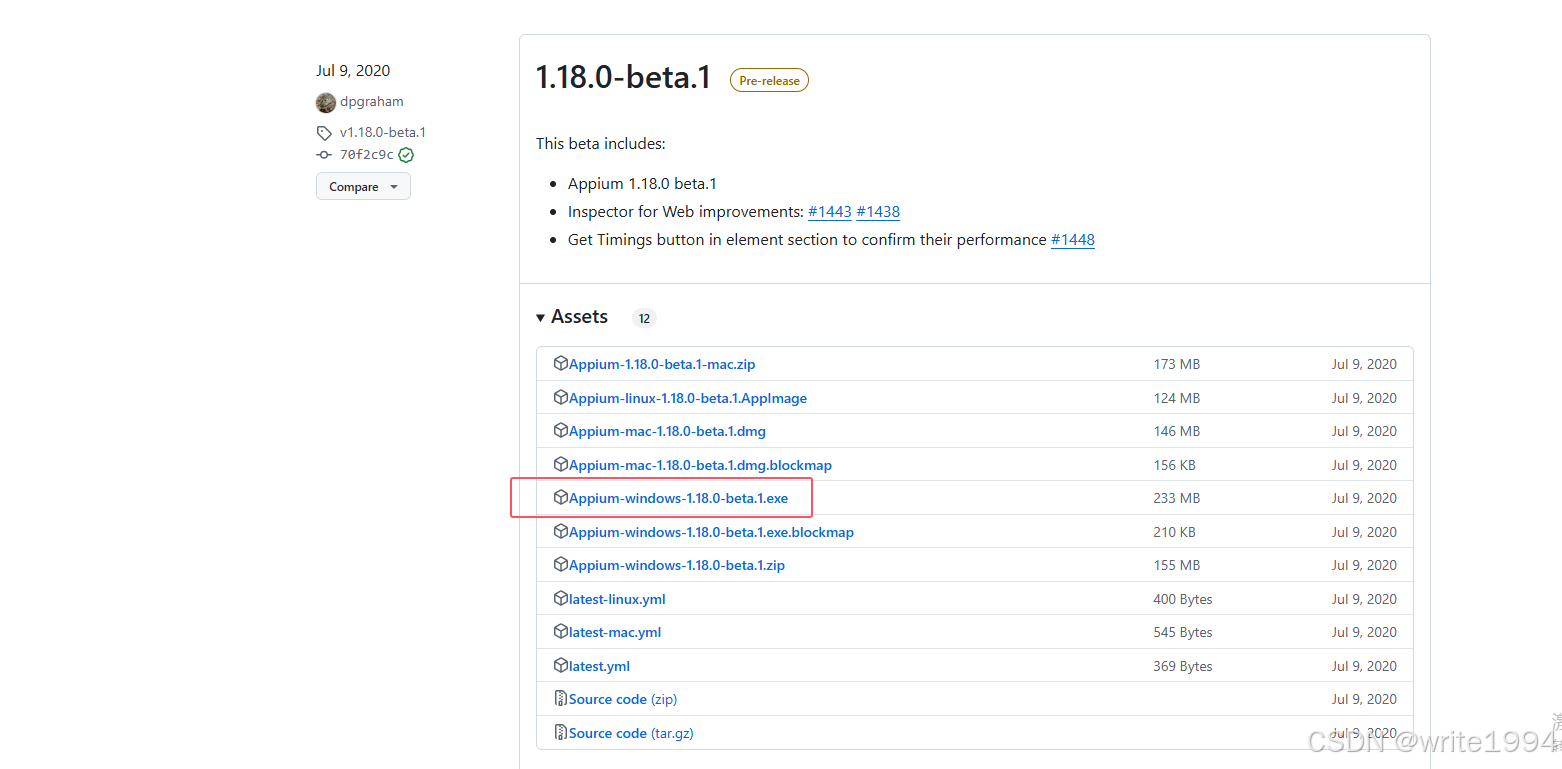Open commit 70f2c9c link
Screen dimensions: 1562x769
(x=367, y=155)
